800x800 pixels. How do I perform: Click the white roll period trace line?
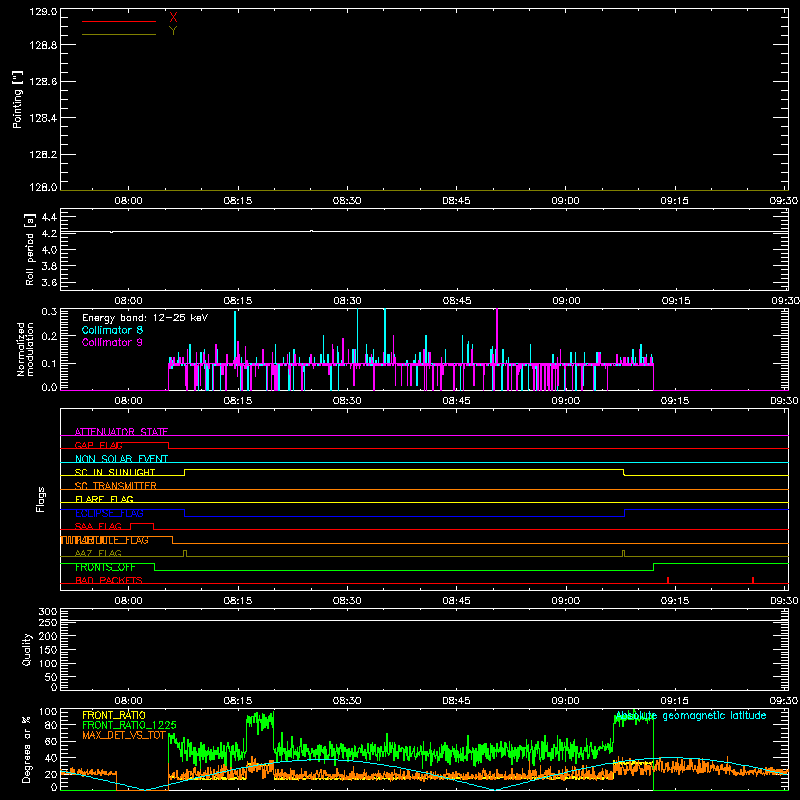tap(424, 232)
